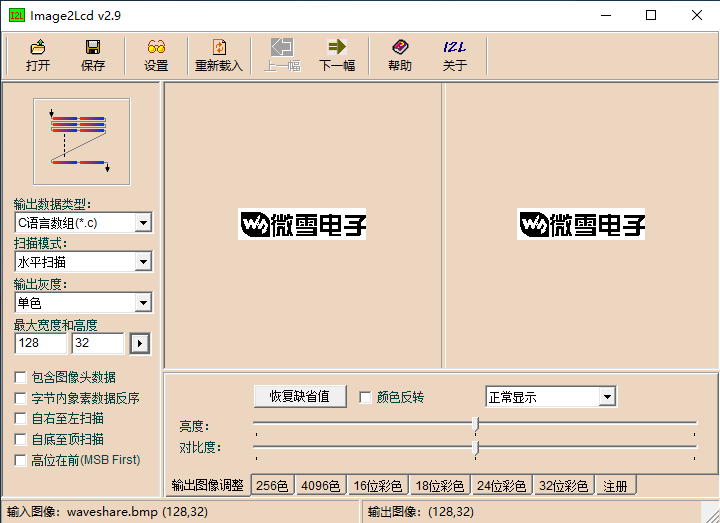Viewport: 720px width, 523px height.
Task: Check 自底至顶扫描 option
Action: pos(20,439)
